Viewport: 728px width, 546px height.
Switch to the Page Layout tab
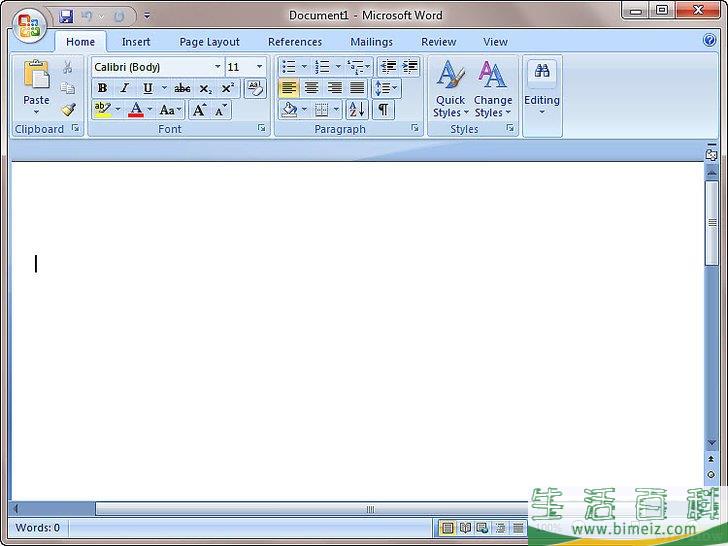(x=209, y=42)
